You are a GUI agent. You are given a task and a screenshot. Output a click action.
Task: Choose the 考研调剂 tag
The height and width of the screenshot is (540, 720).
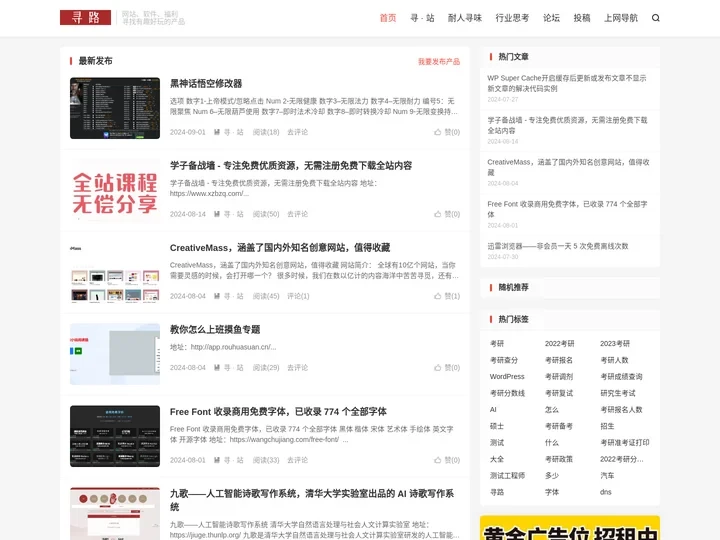point(559,377)
